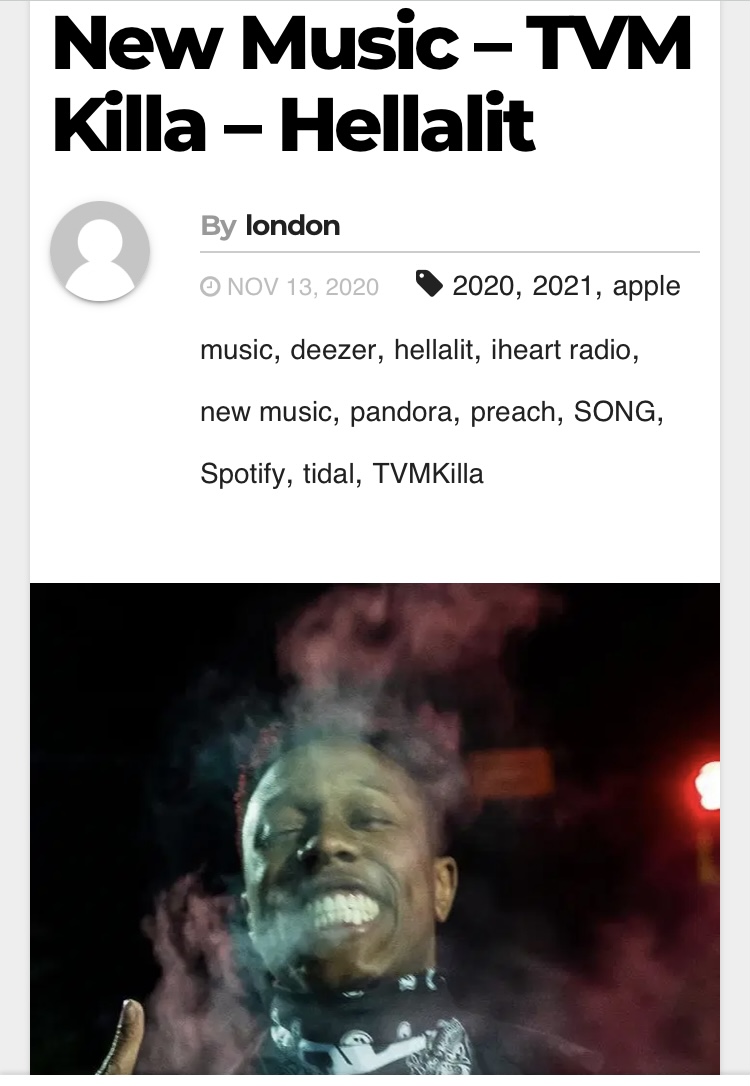Open the '2021' tag link
The height and width of the screenshot is (1086, 750).
[562, 285]
